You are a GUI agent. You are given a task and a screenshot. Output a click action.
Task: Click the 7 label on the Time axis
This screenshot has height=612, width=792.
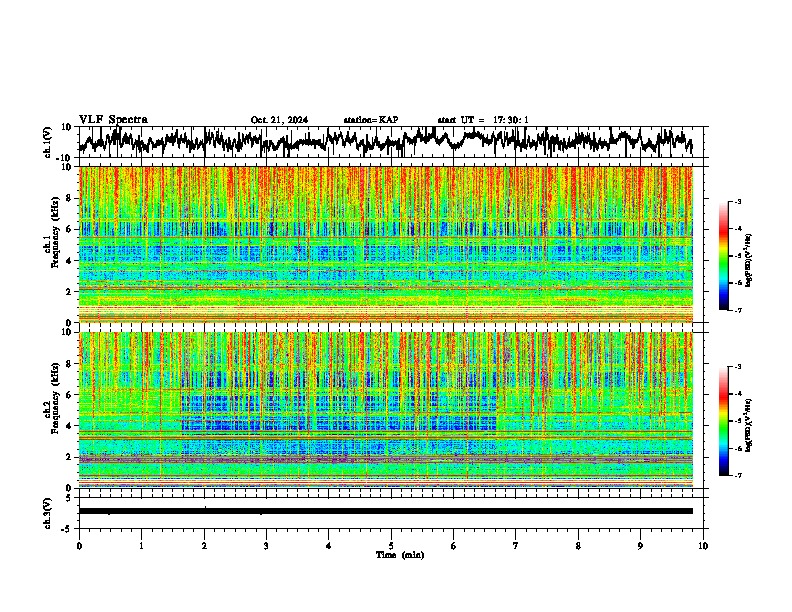[516, 546]
